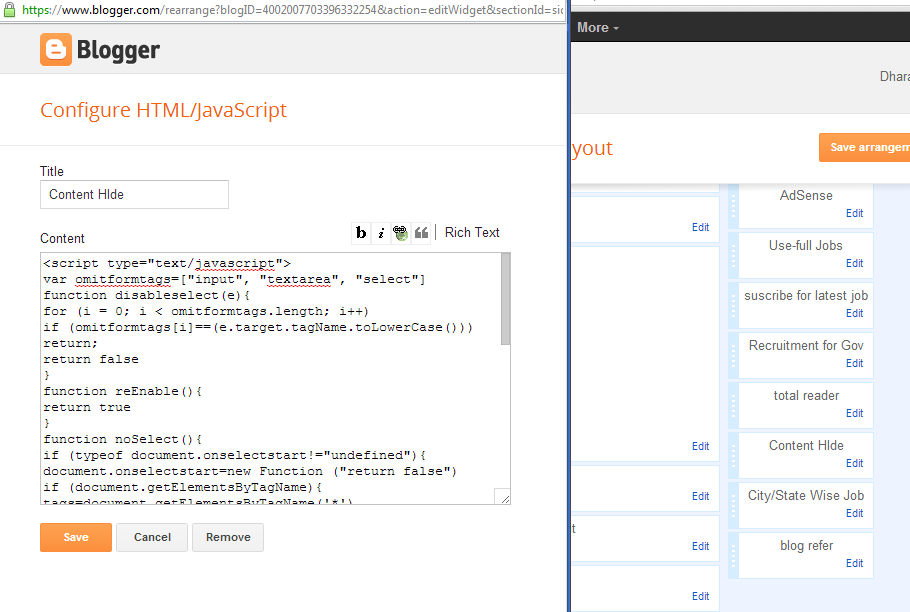Screen dimensions: 910x612
Task: Click the 'suscribe for latest job' gadget title
Action: (806, 296)
